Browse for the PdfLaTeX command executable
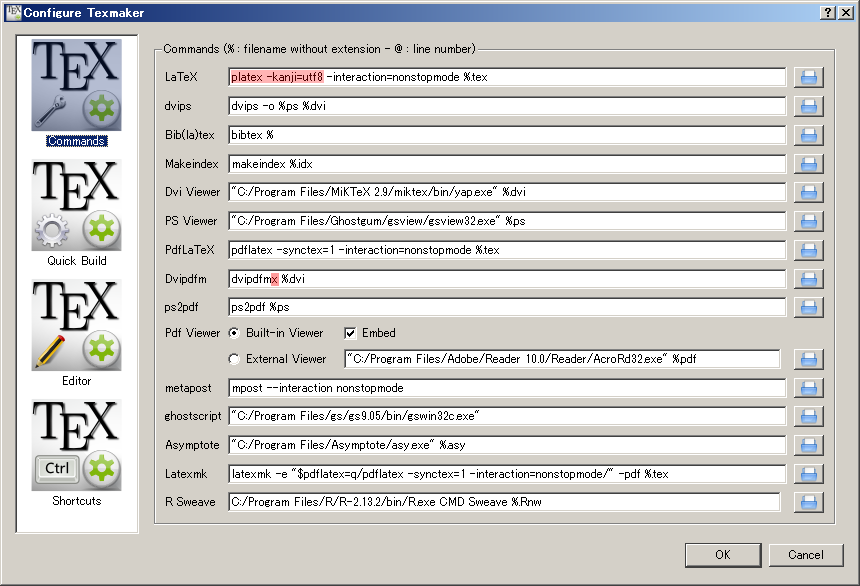The height and width of the screenshot is (586, 860). coord(808,250)
